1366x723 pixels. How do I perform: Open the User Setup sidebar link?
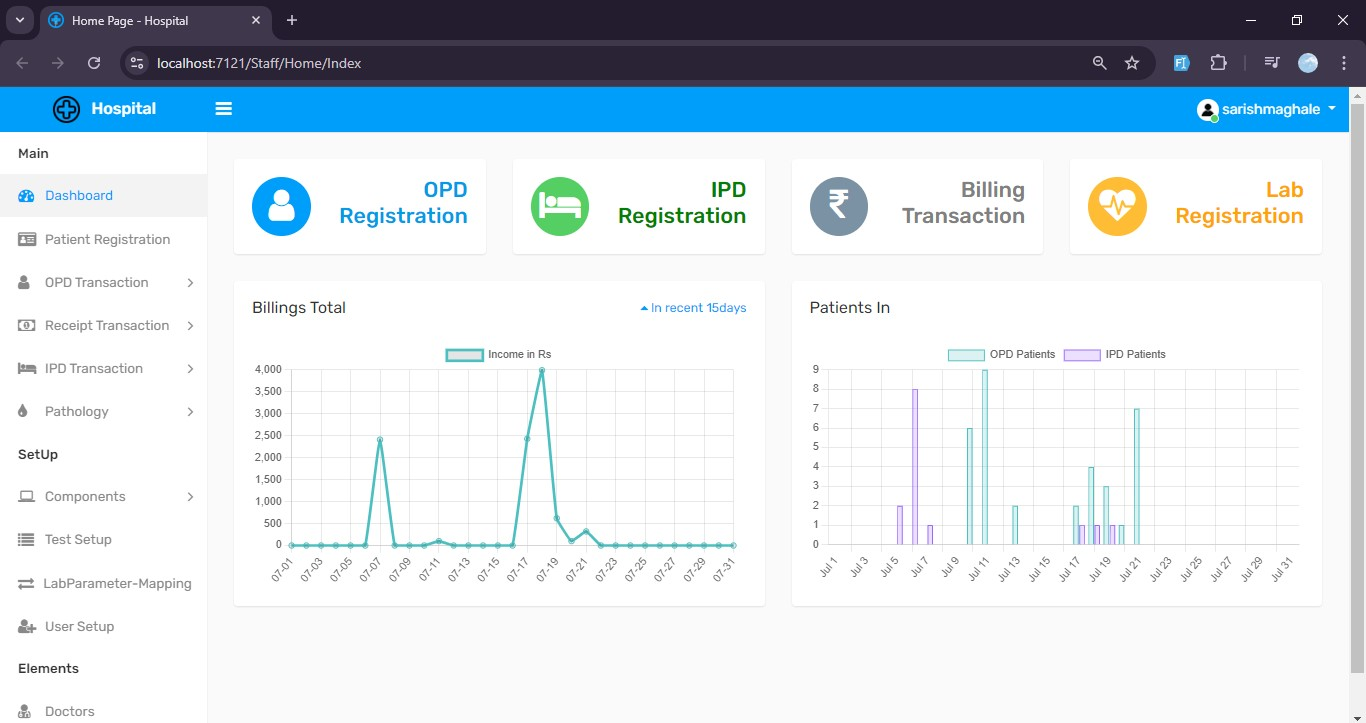[79, 627]
